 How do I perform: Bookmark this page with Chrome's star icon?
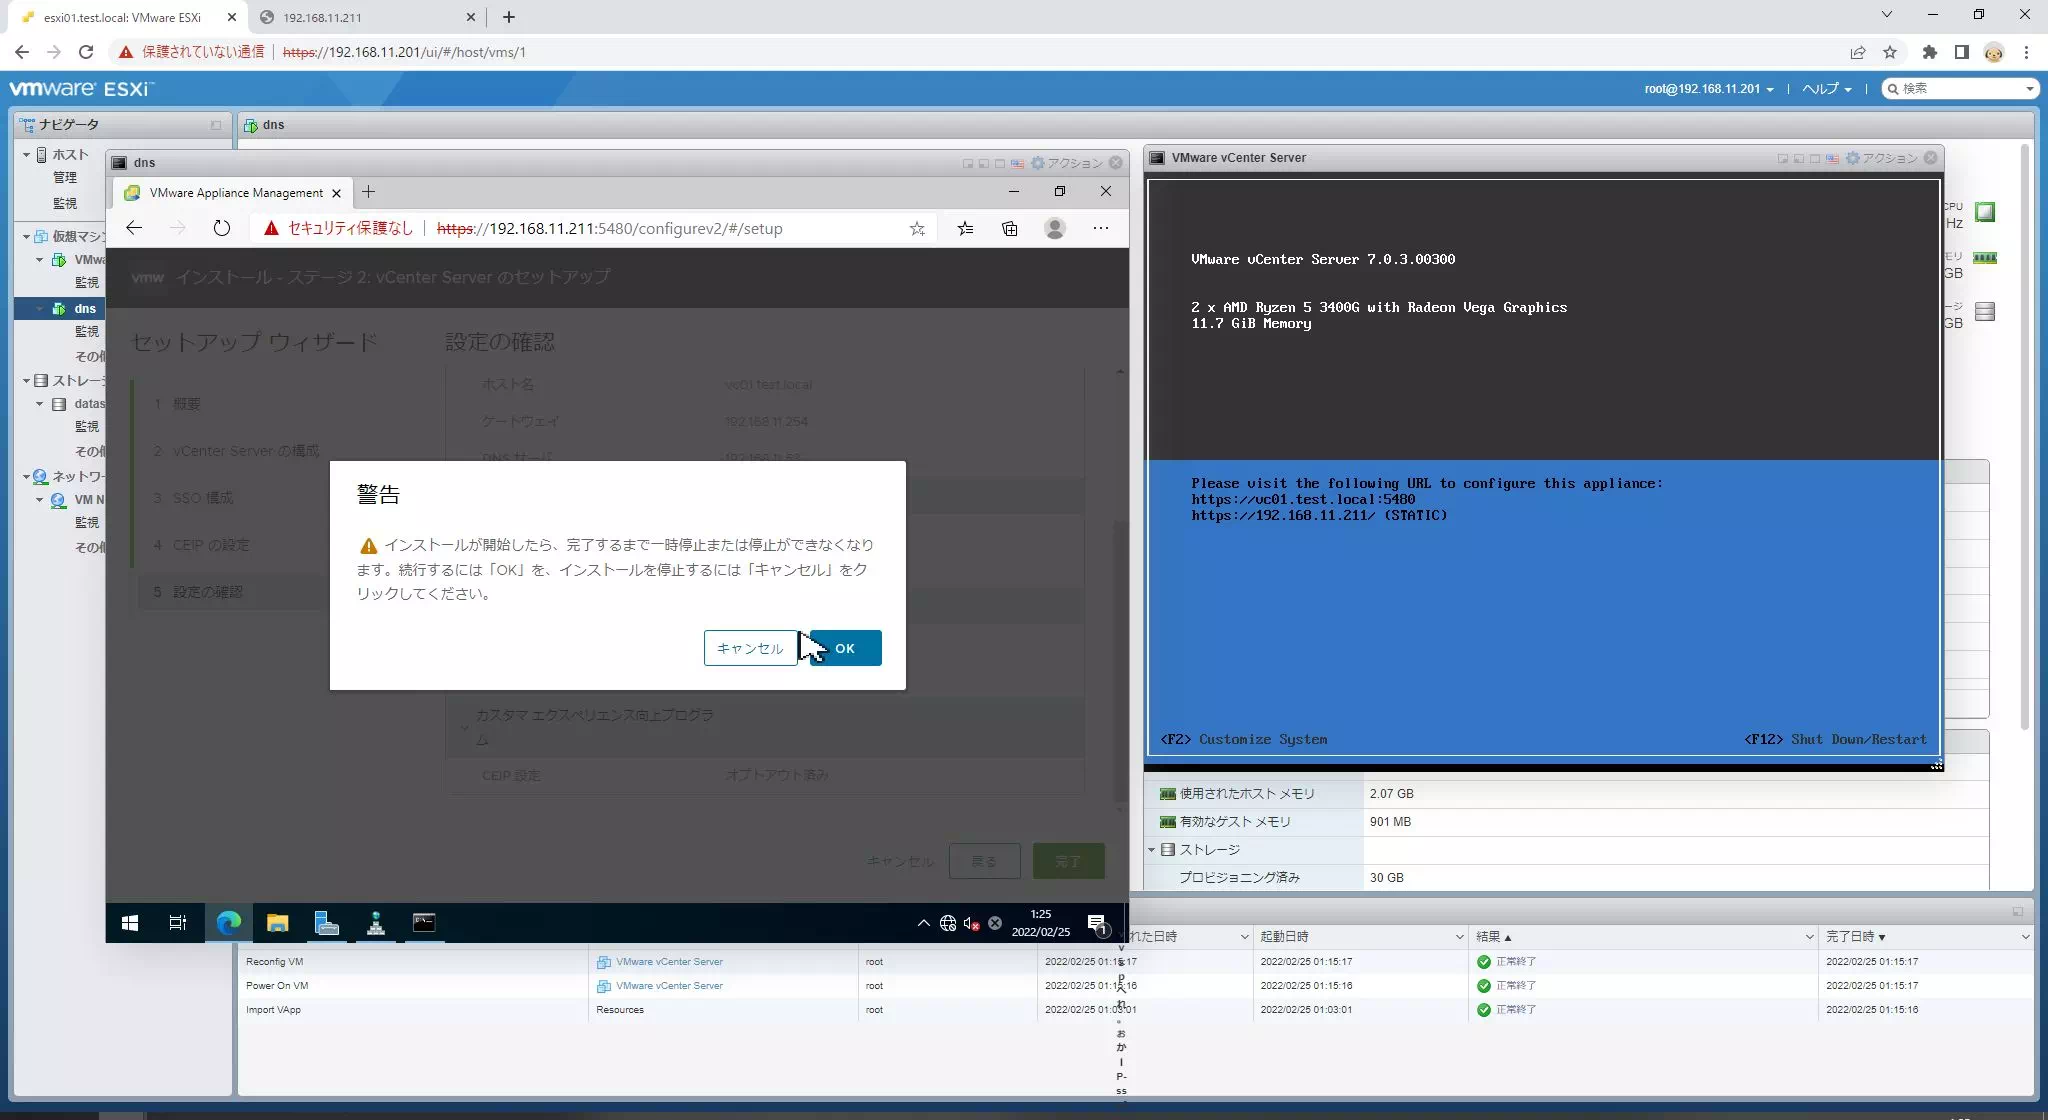(1890, 52)
